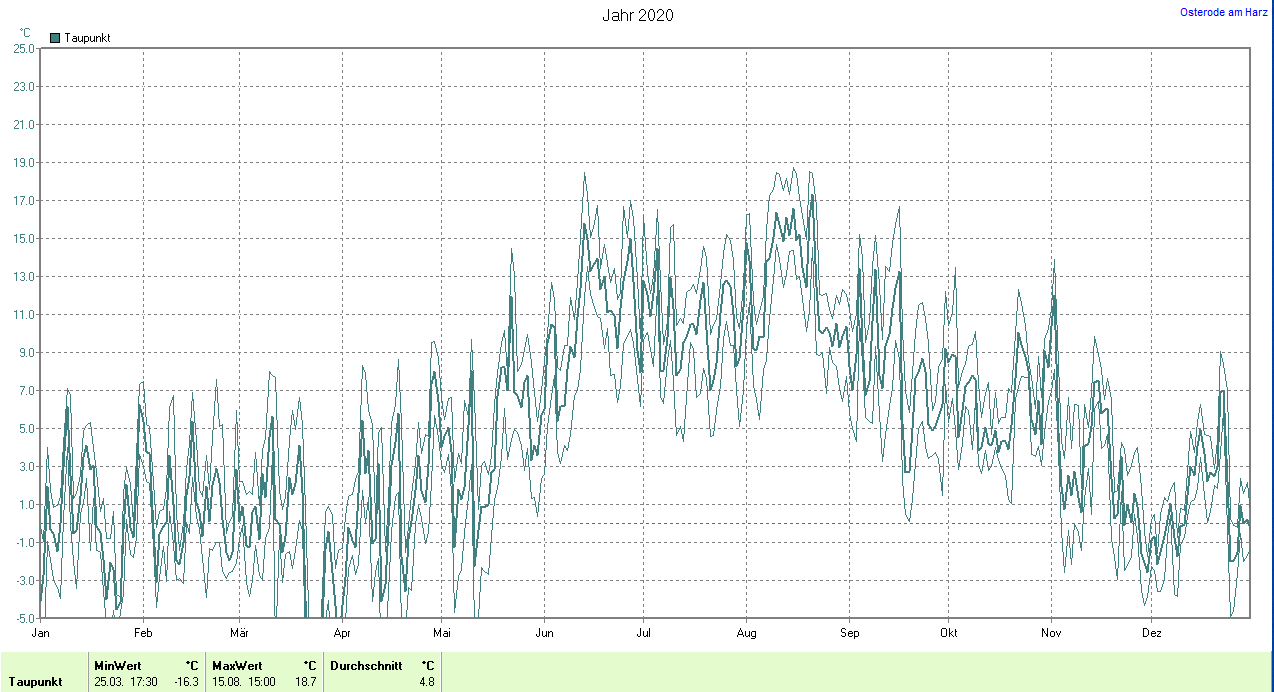Click the MaxWert column header
This screenshot has width=1274, height=692.
237,665
